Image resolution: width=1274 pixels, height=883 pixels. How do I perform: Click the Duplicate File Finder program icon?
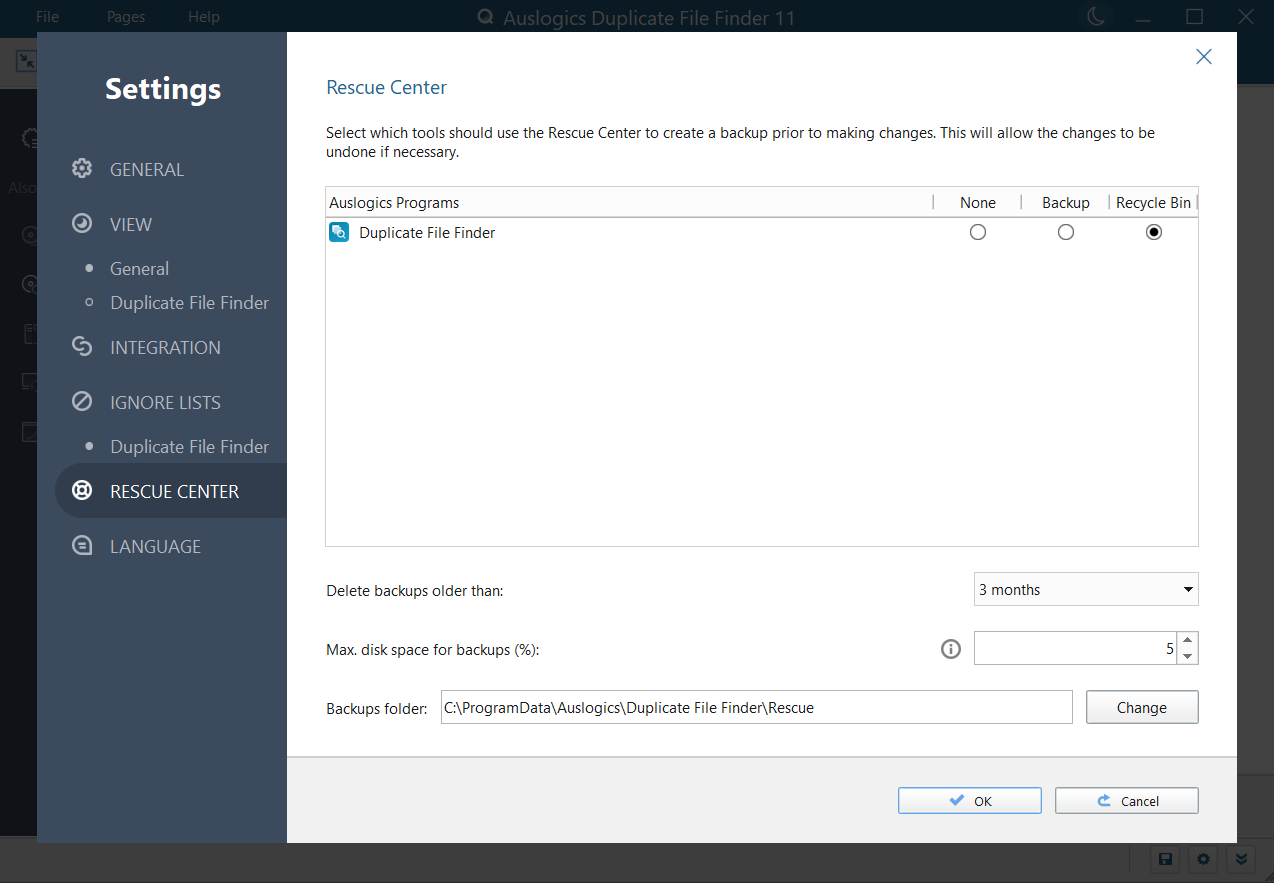tap(339, 233)
